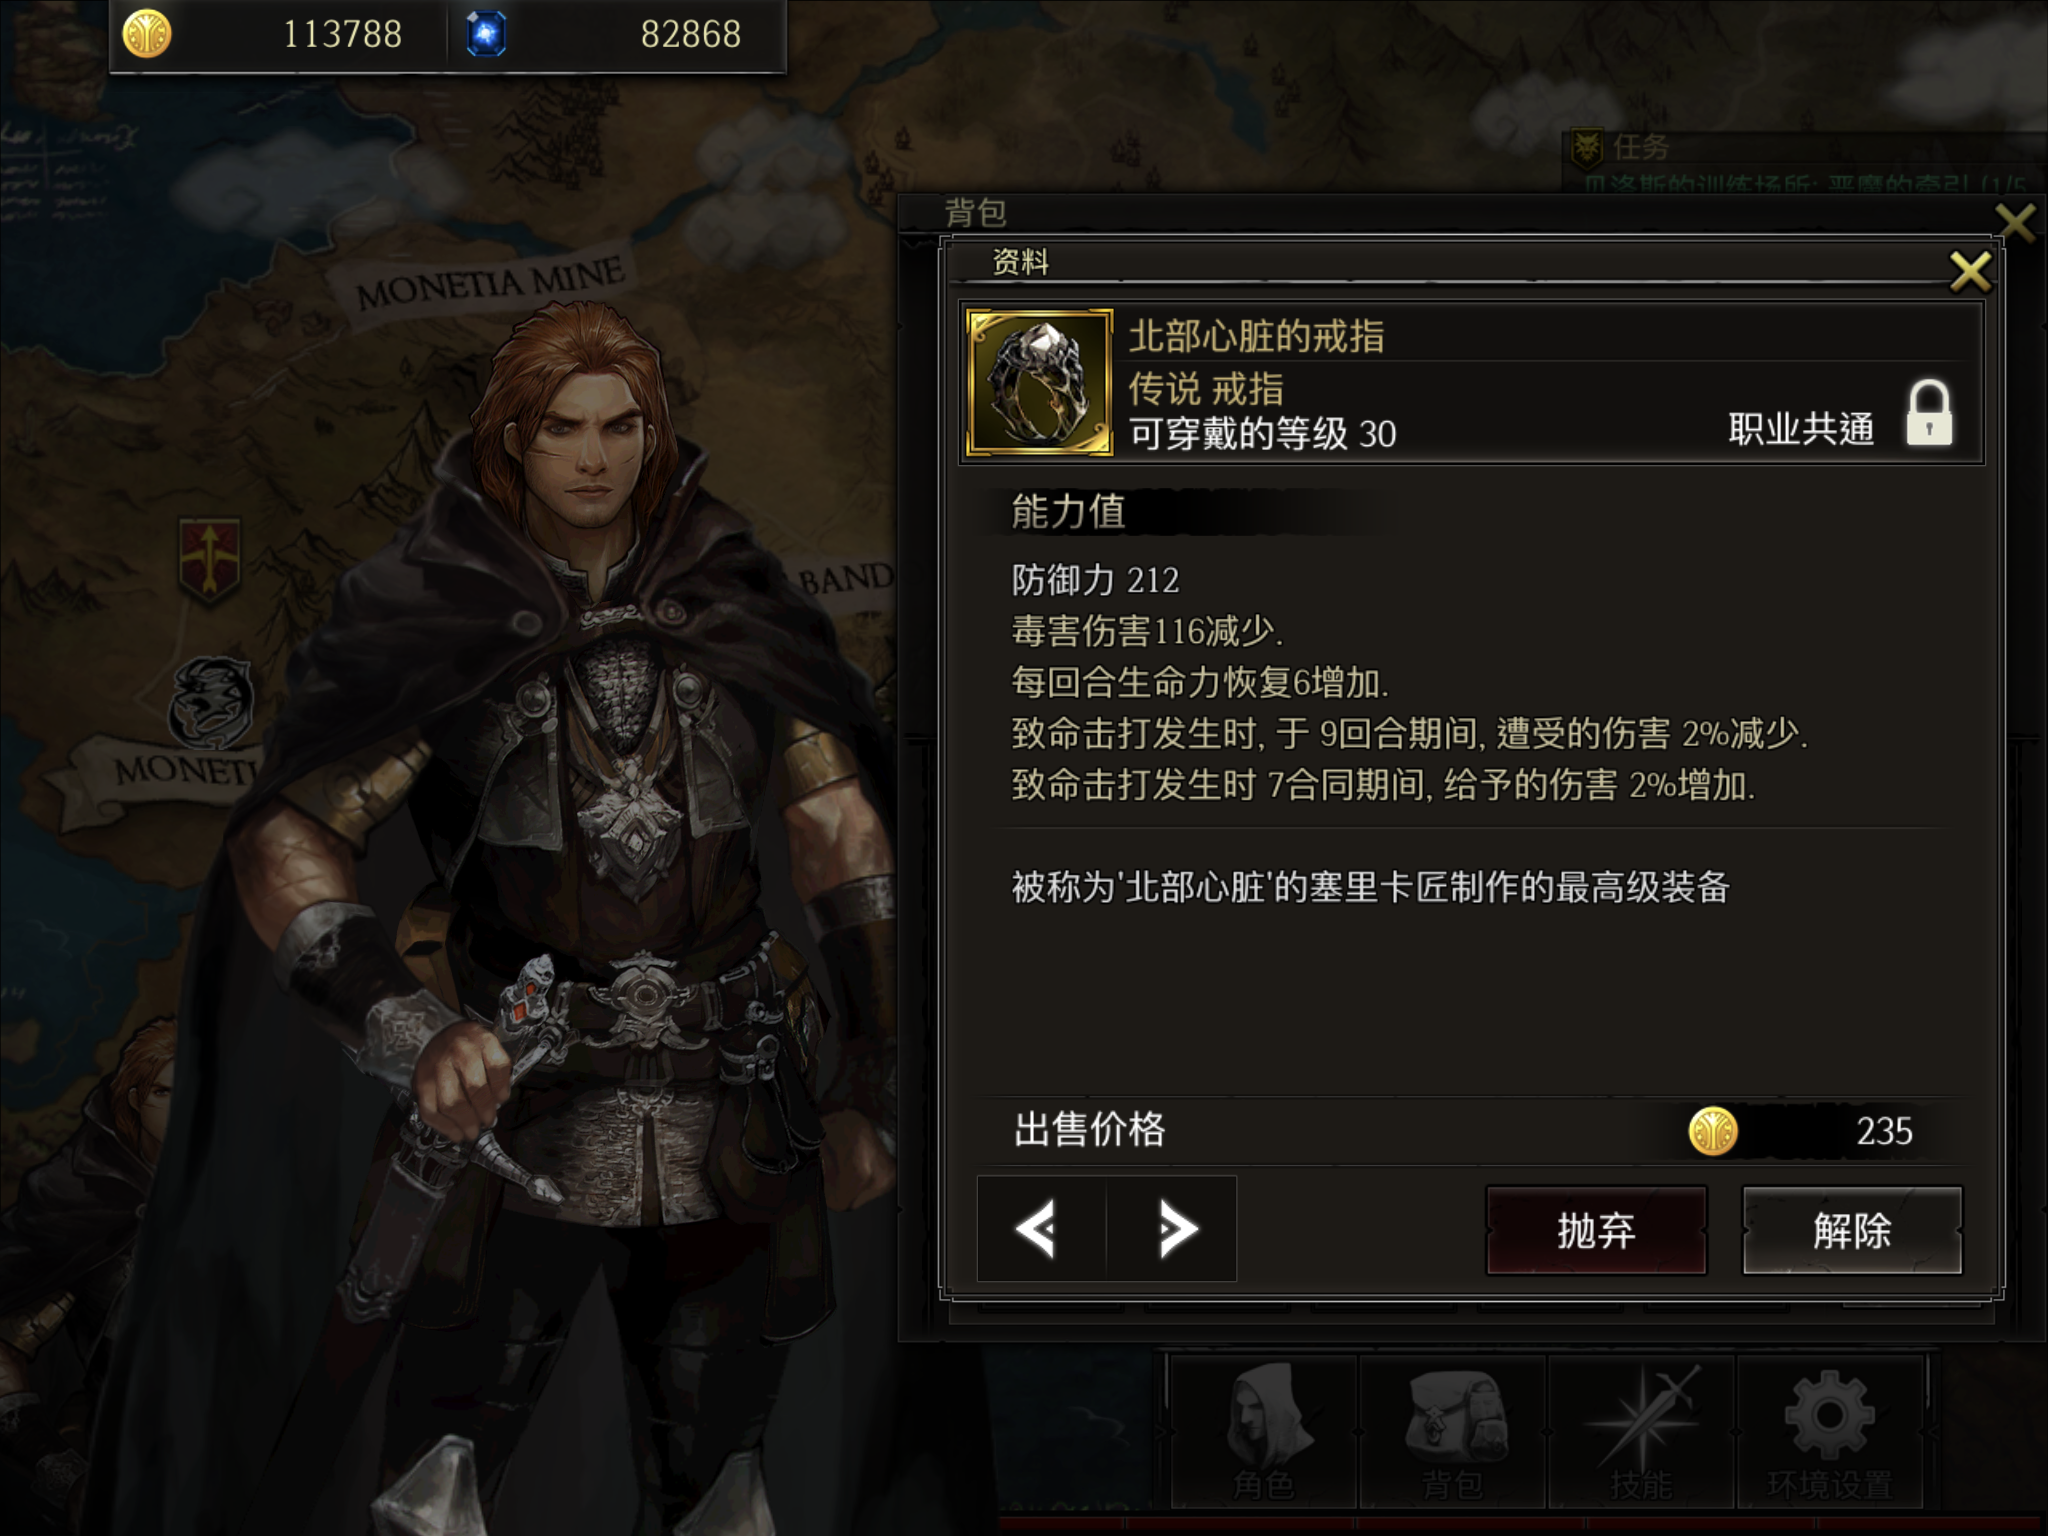Open the 背包 bag menu icon
2048x1536 pixels.
pyautogui.click(x=1452, y=1432)
